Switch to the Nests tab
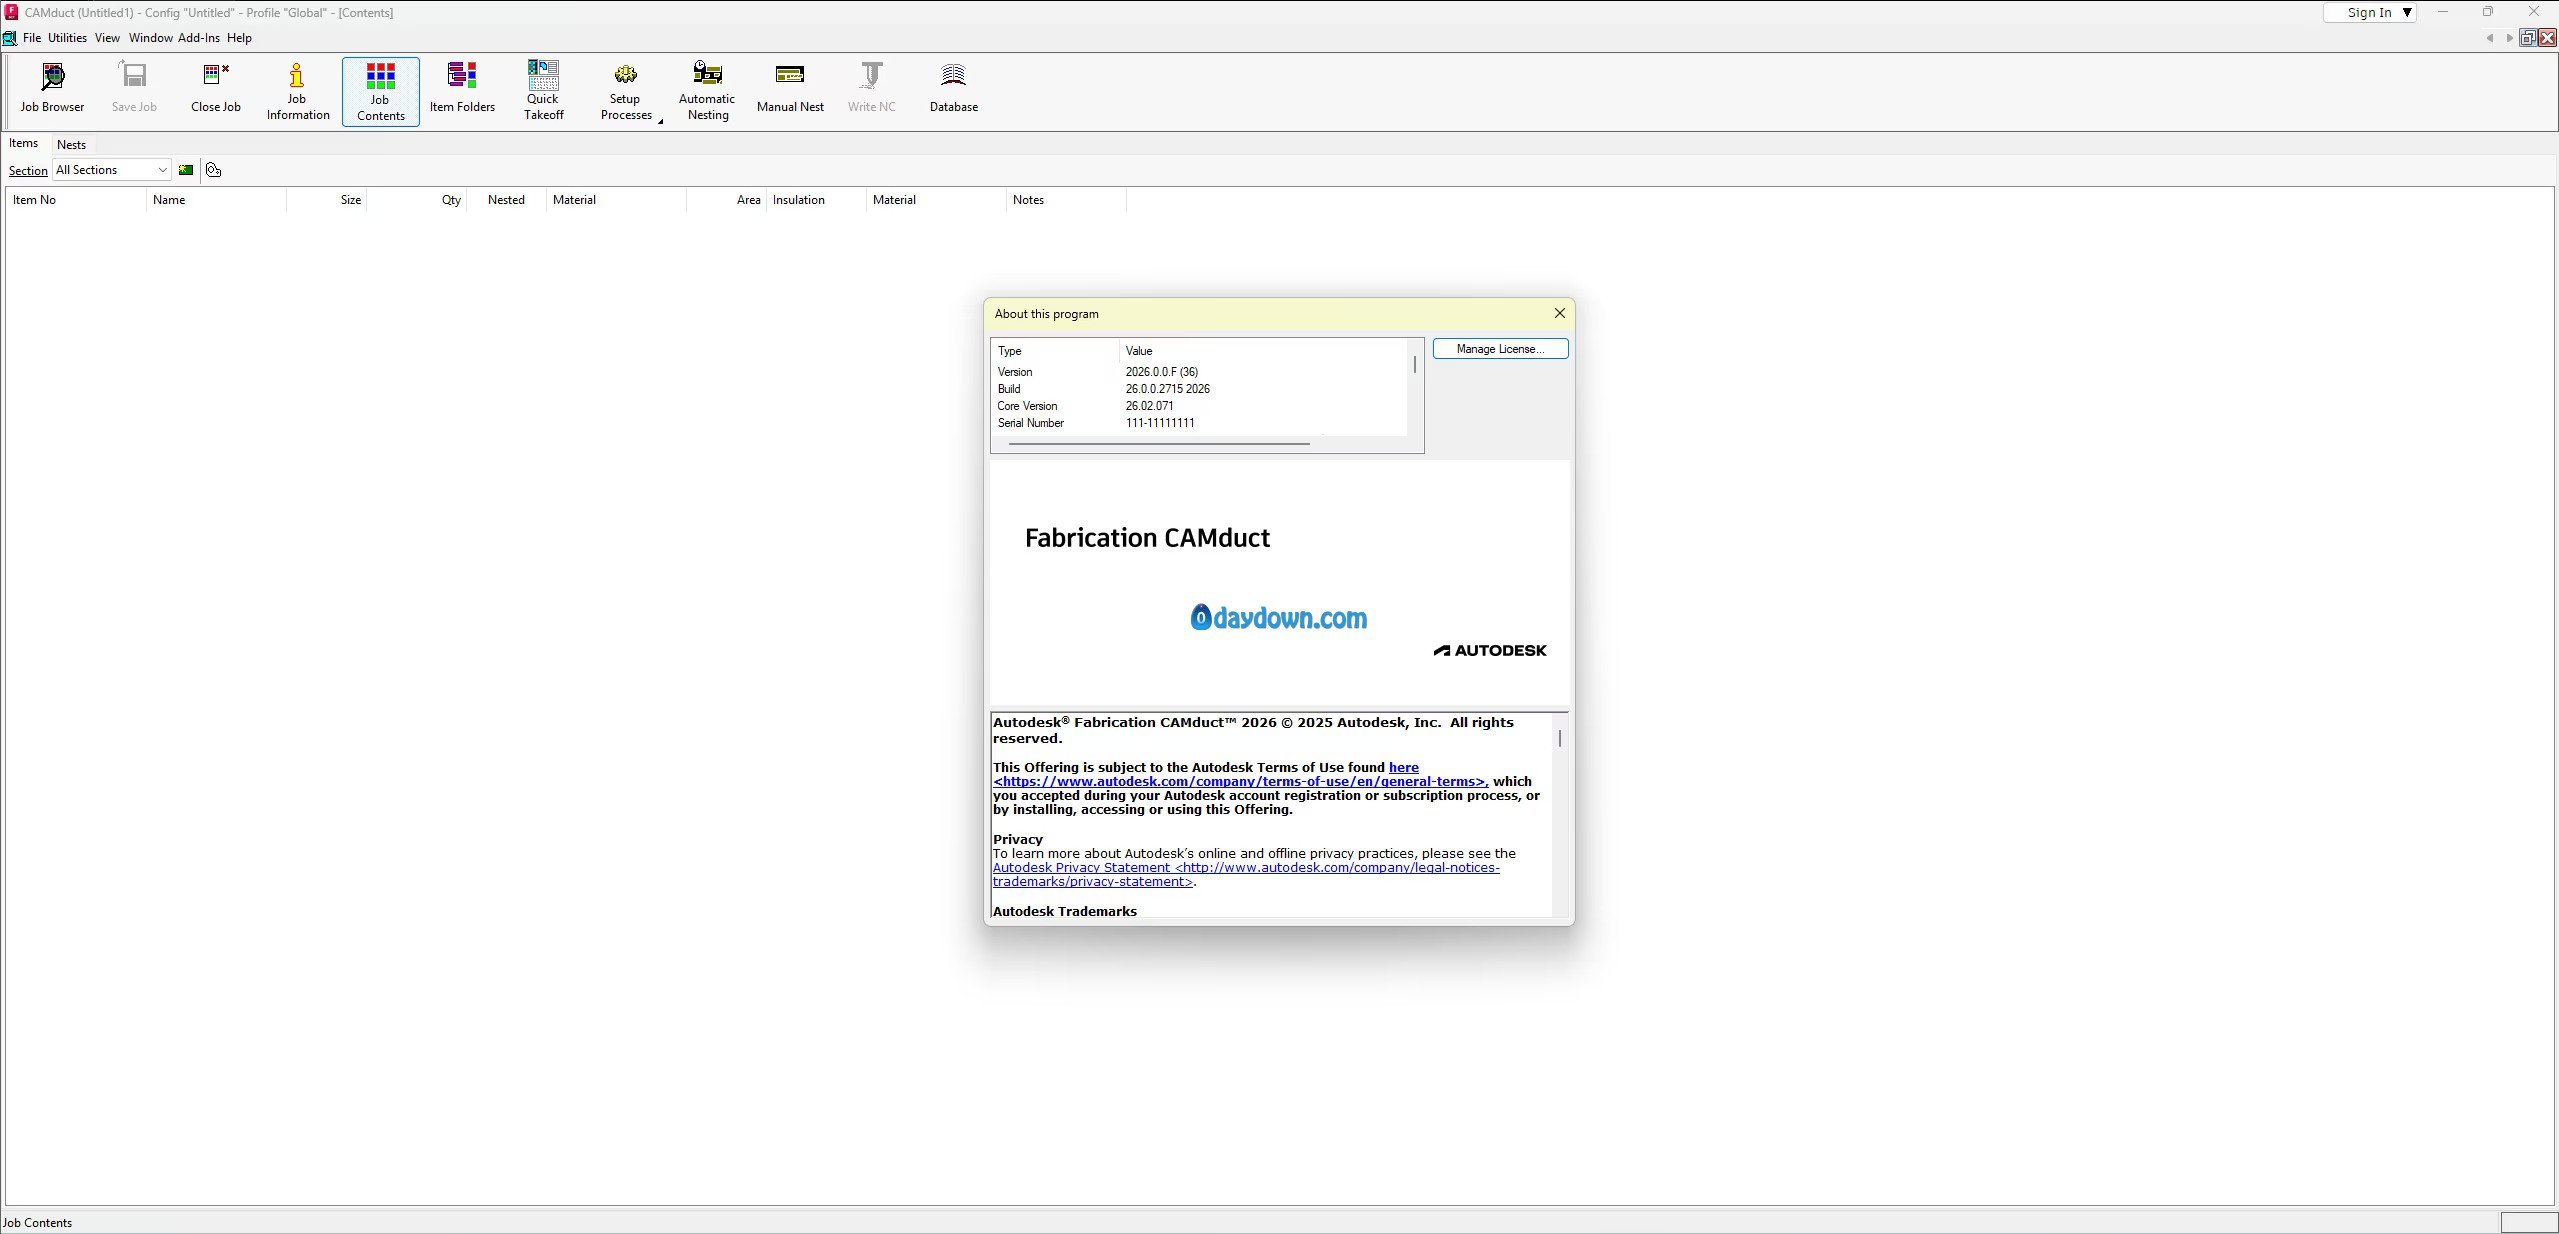Screen dimensions: 2559x1234 pyautogui.click(x=71, y=145)
